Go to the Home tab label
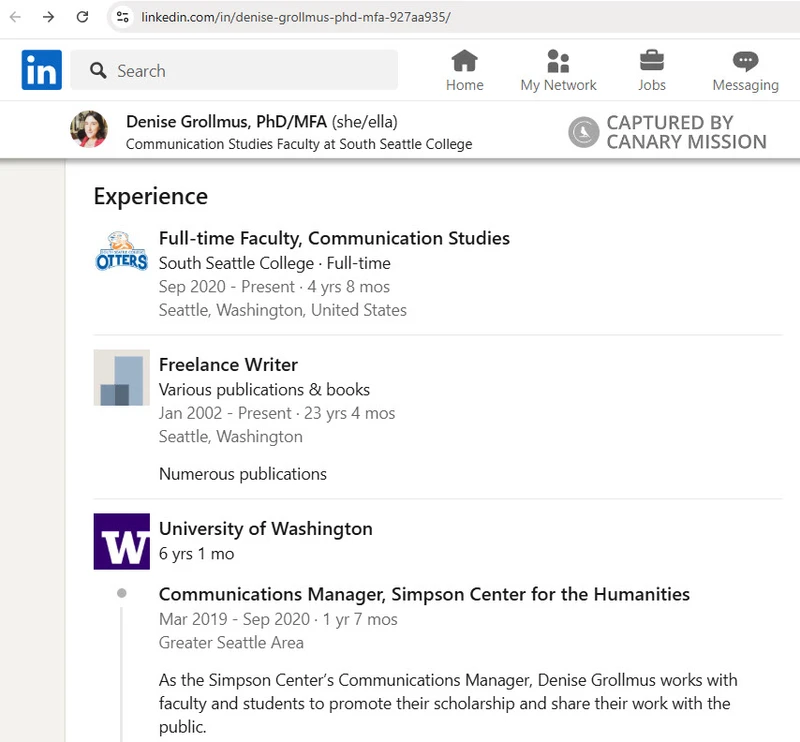Viewport: 800px width, 742px height. pos(464,85)
